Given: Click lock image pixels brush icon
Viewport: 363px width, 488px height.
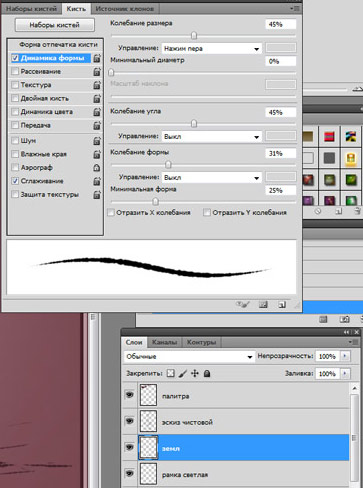Looking at the screenshot, I should (183, 373).
